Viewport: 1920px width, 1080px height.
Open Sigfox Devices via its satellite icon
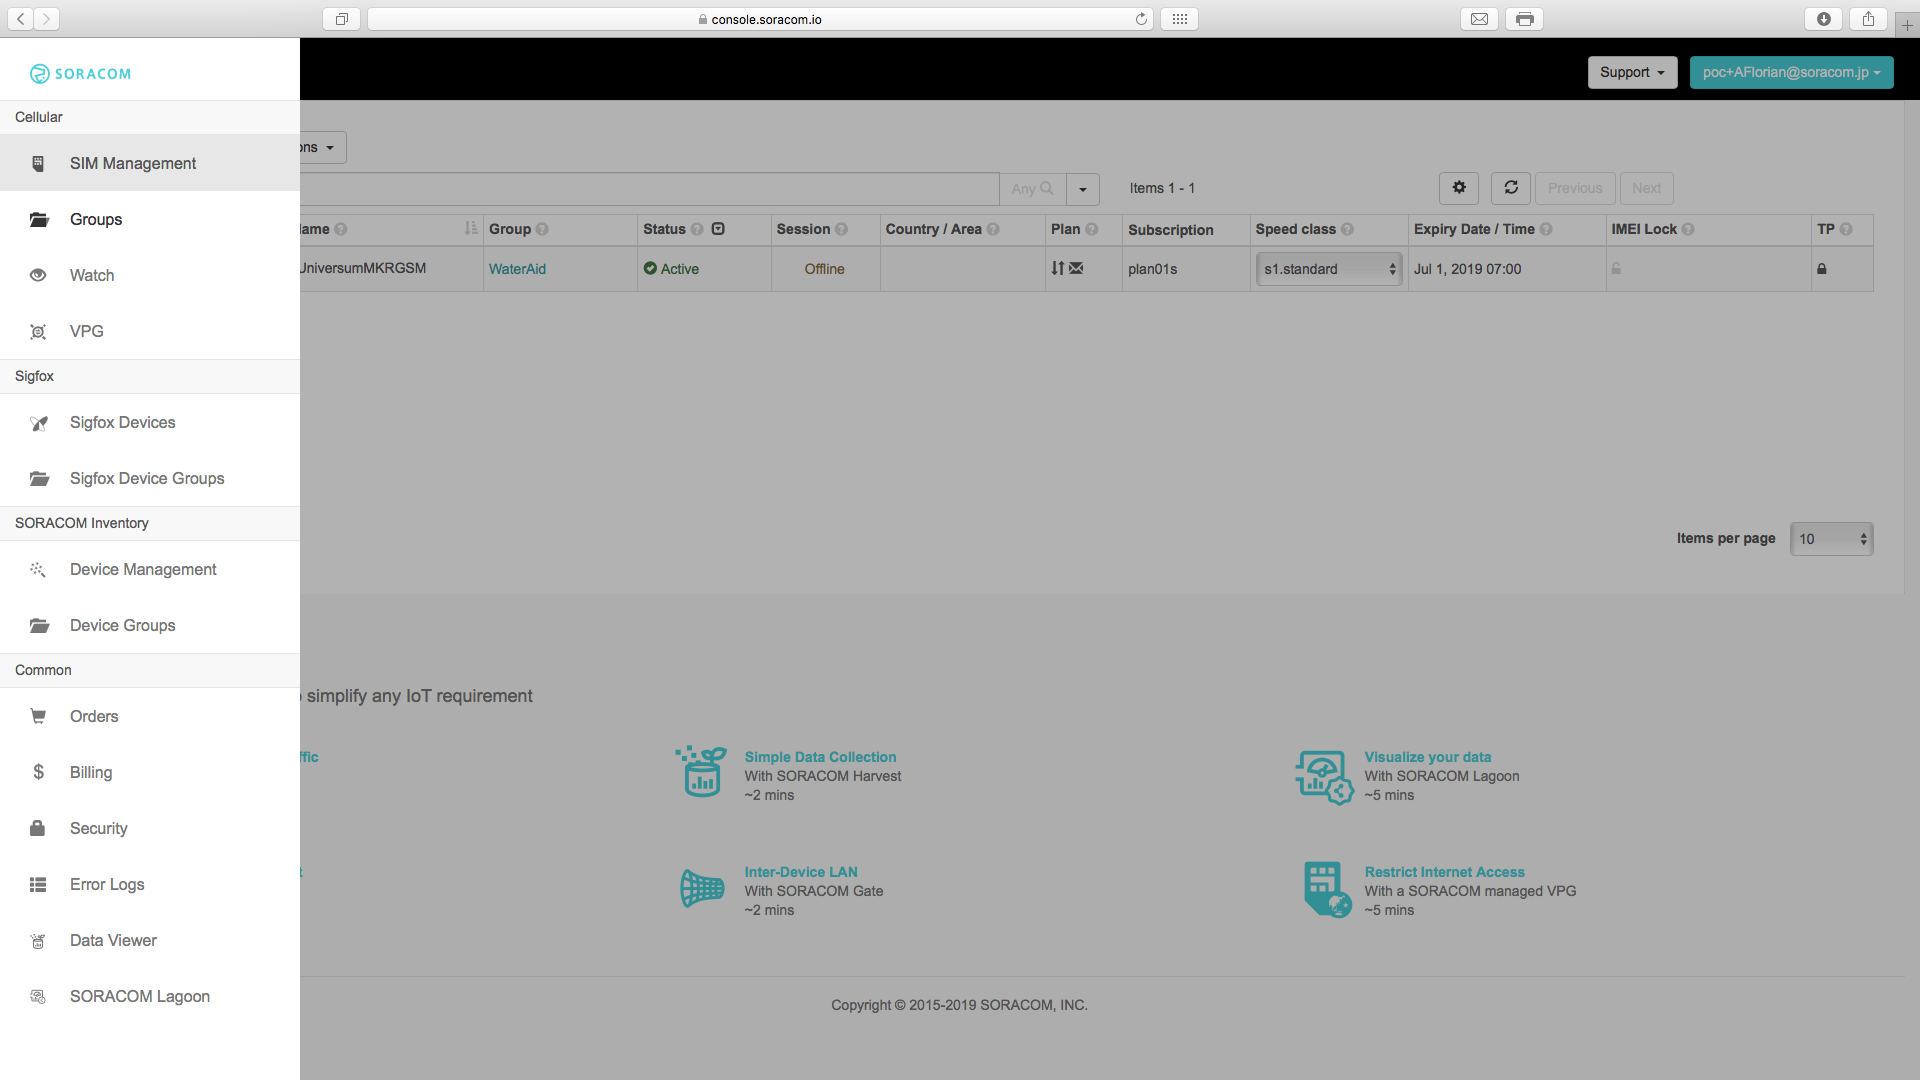tap(39, 423)
